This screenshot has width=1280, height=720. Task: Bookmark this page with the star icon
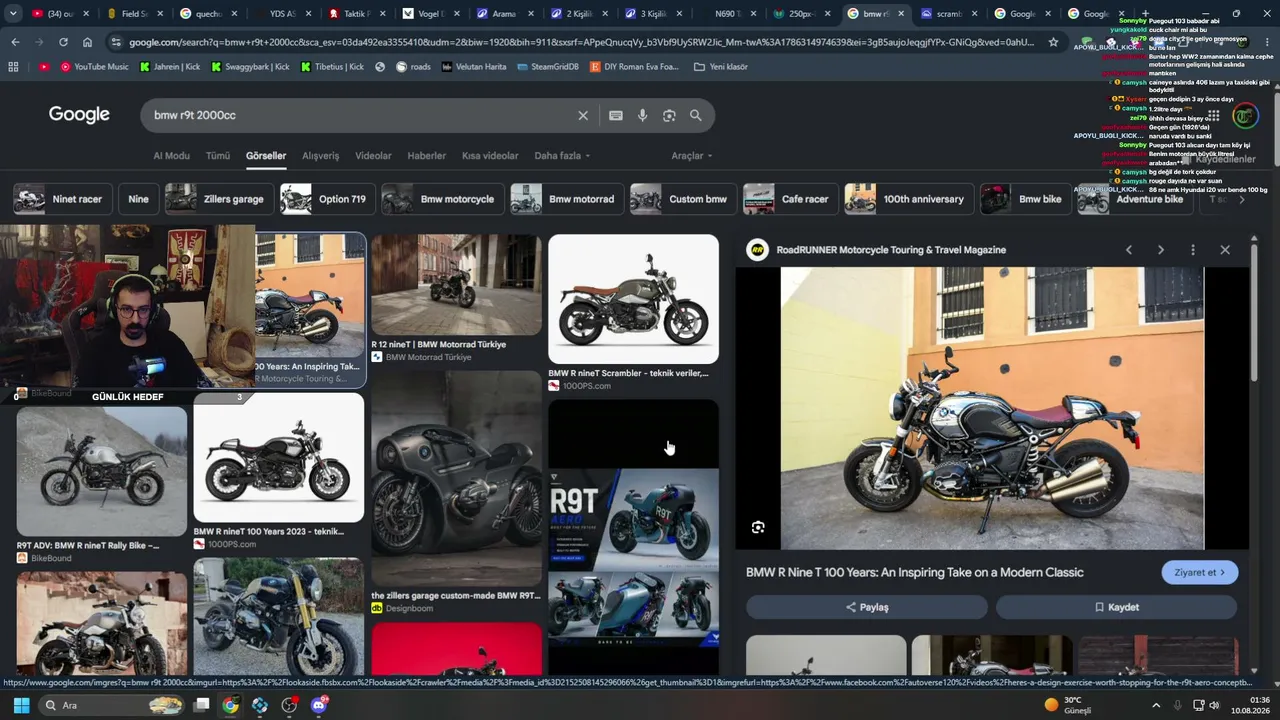[x=1053, y=42]
